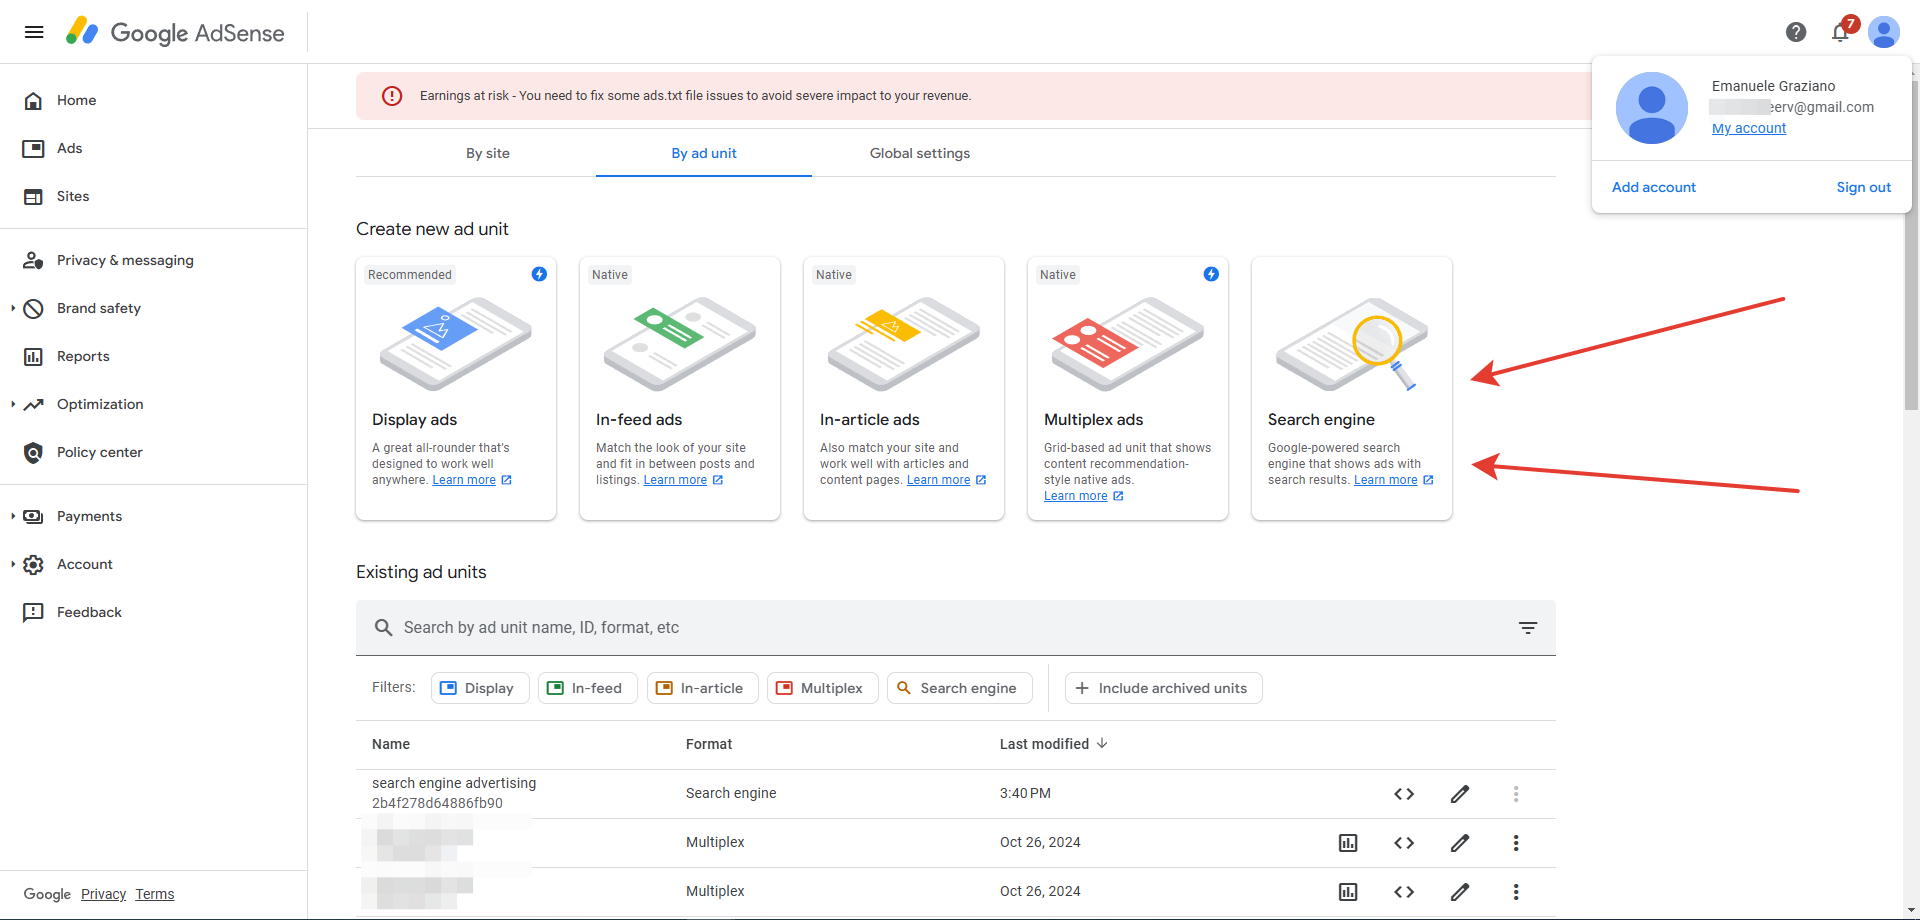The image size is (1920, 920).
Task: Click the AMP badge on Display ads card
Action: (x=539, y=274)
